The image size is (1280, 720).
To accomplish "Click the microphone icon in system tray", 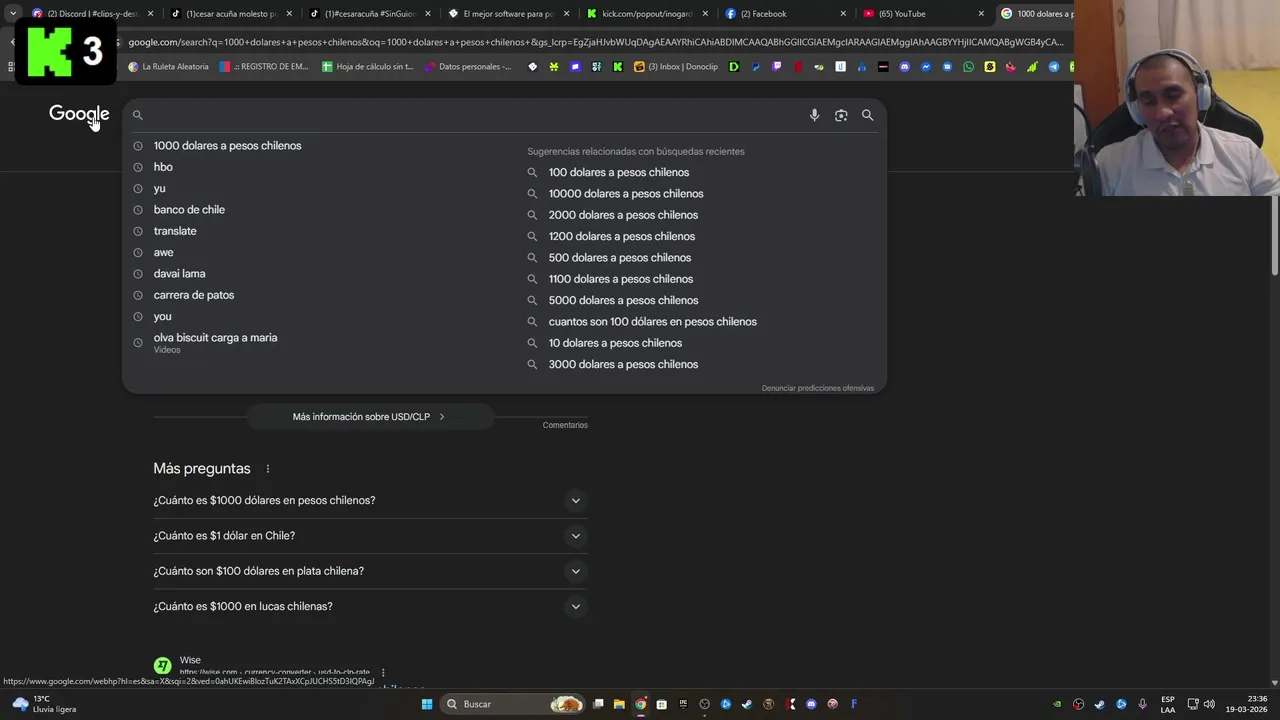I will [x=1143, y=704].
